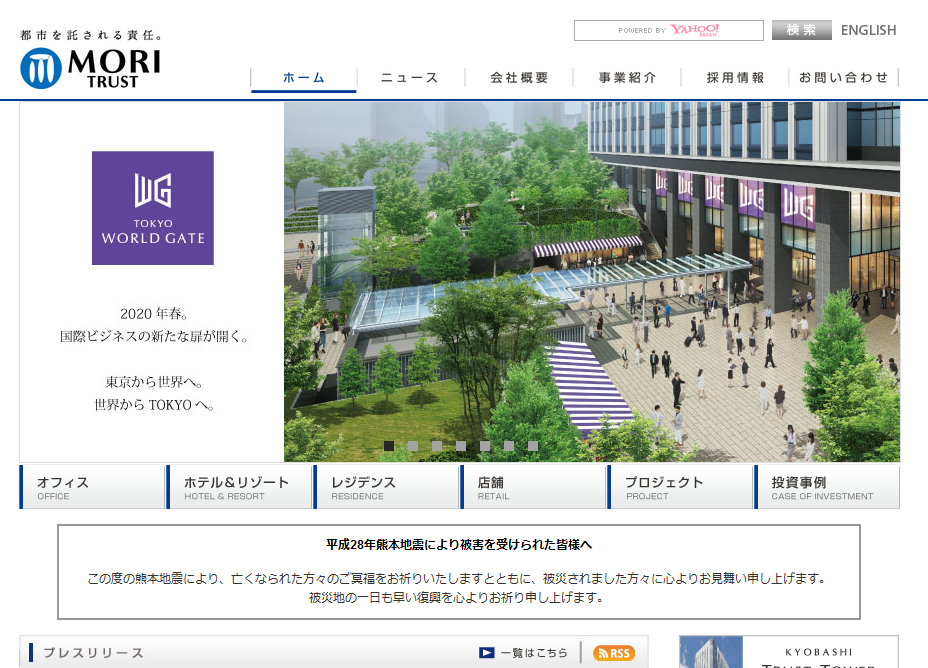The width and height of the screenshot is (928, 668).
Task: Open the ニュース navigation tab
Action: click(x=410, y=78)
